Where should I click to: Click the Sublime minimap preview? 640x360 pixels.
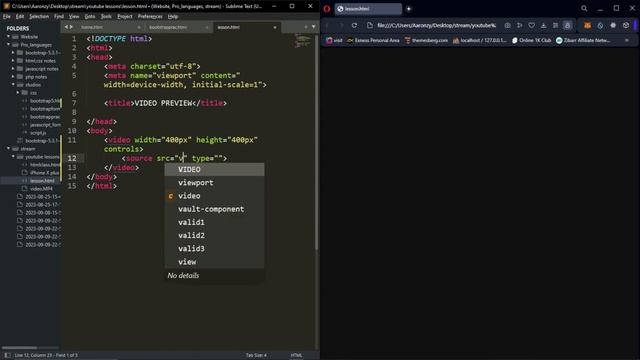[x=302, y=41]
